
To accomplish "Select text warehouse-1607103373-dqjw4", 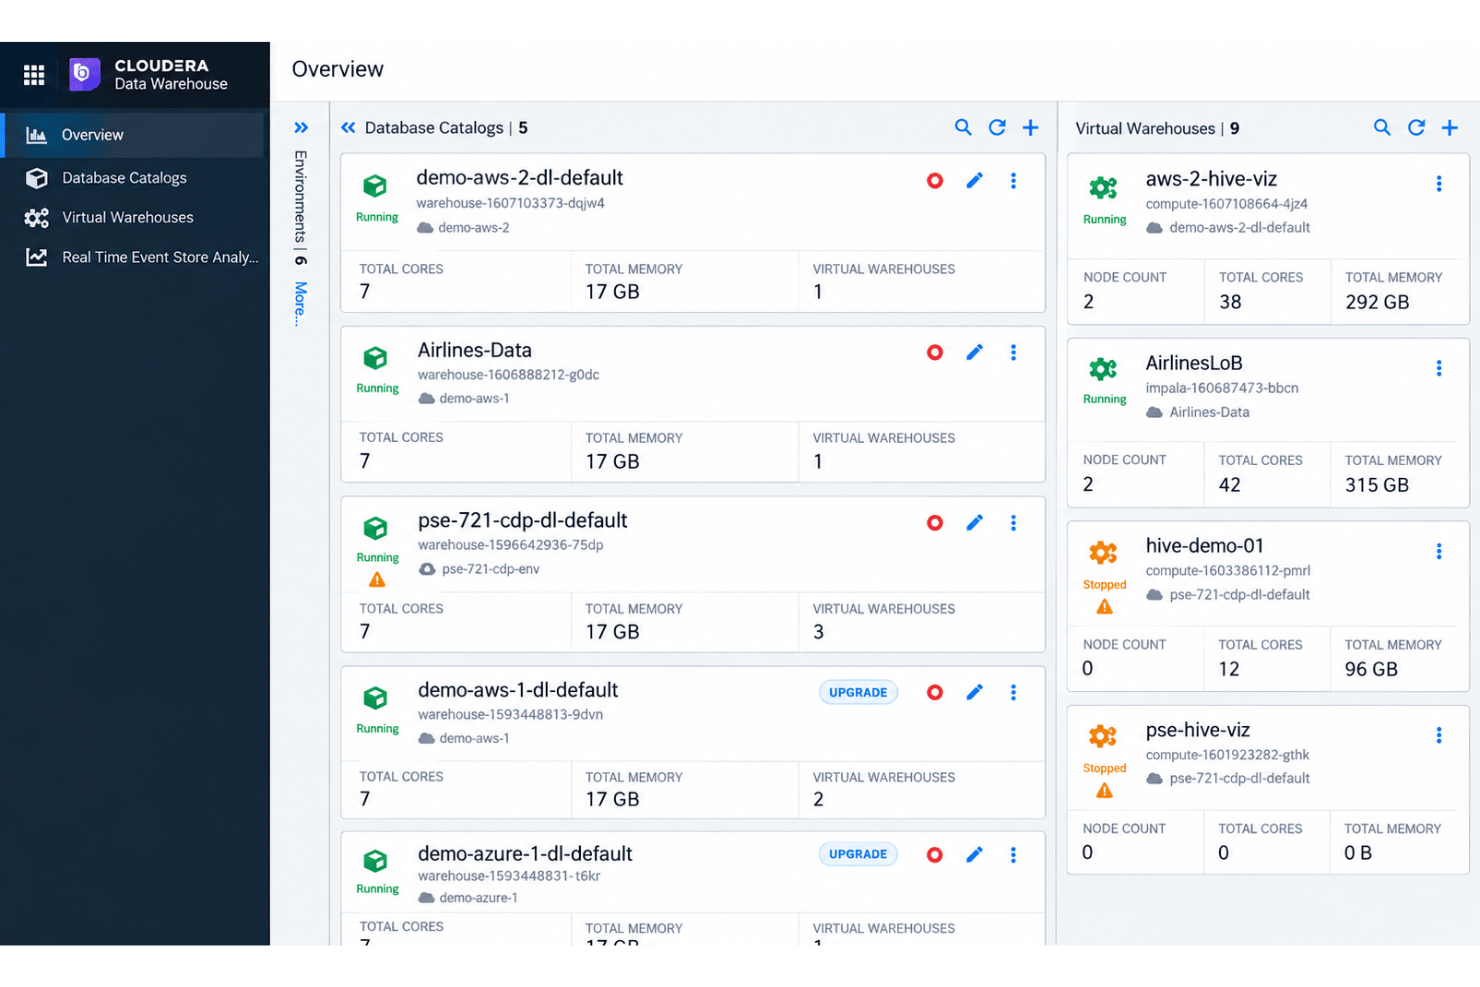I will click(x=511, y=203).
